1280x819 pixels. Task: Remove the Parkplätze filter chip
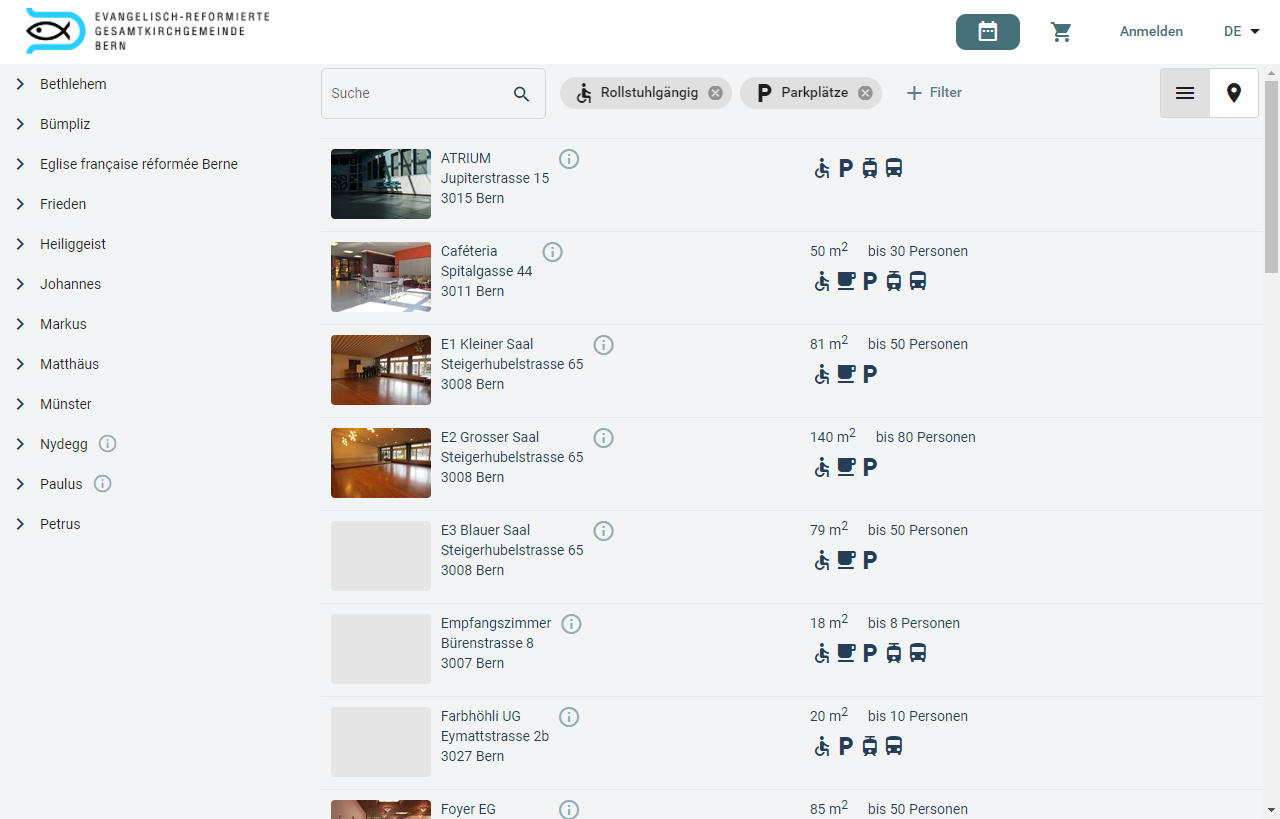click(865, 93)
